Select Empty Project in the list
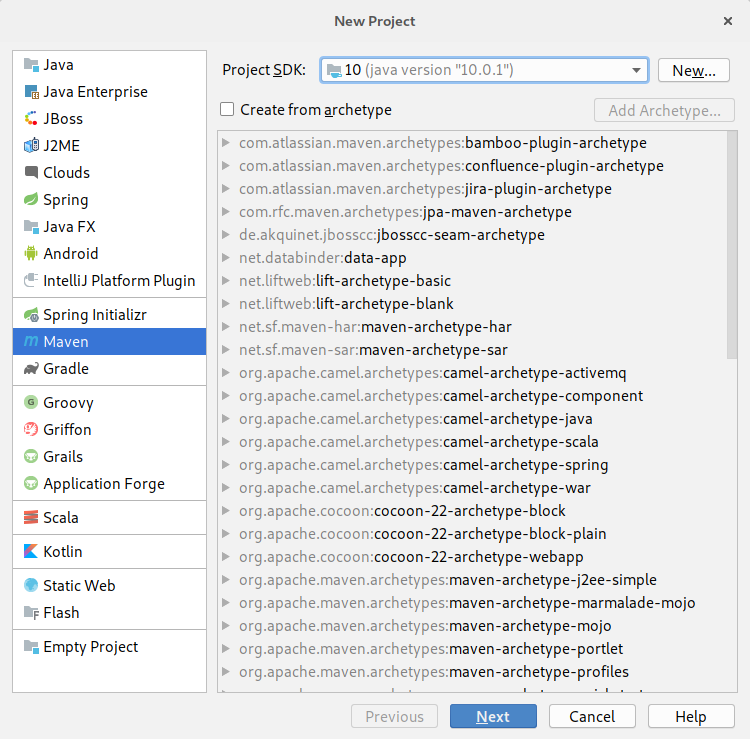This screenshot has width=750, height=739. coord(90,647)
